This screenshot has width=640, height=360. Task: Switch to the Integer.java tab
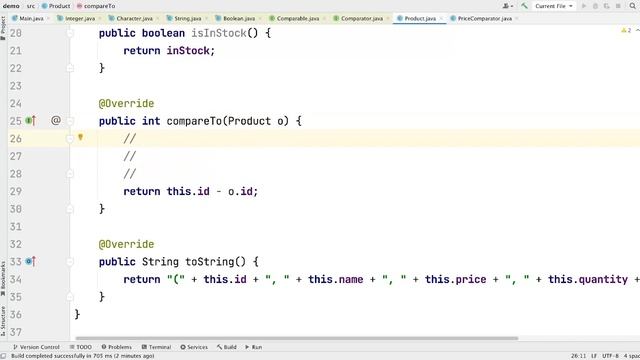coord(80,18)
